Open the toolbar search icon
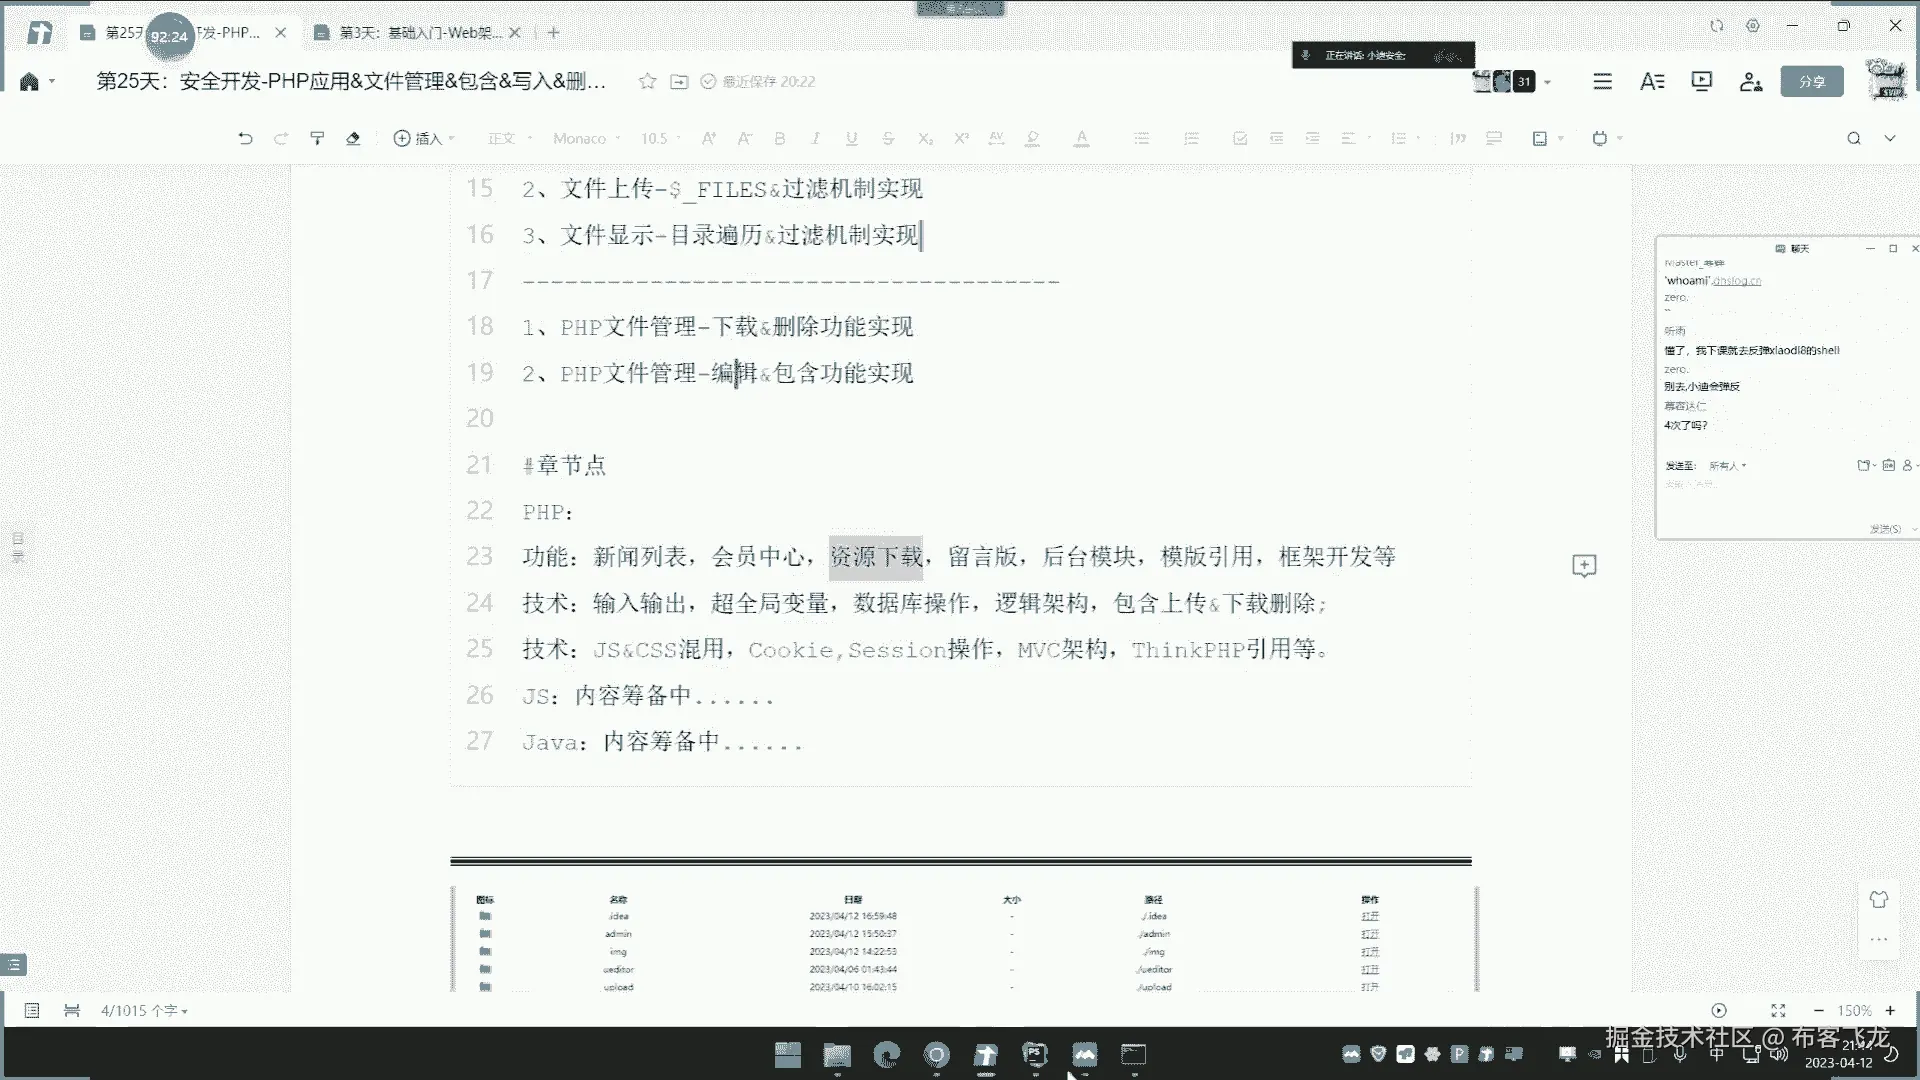 1853,138
